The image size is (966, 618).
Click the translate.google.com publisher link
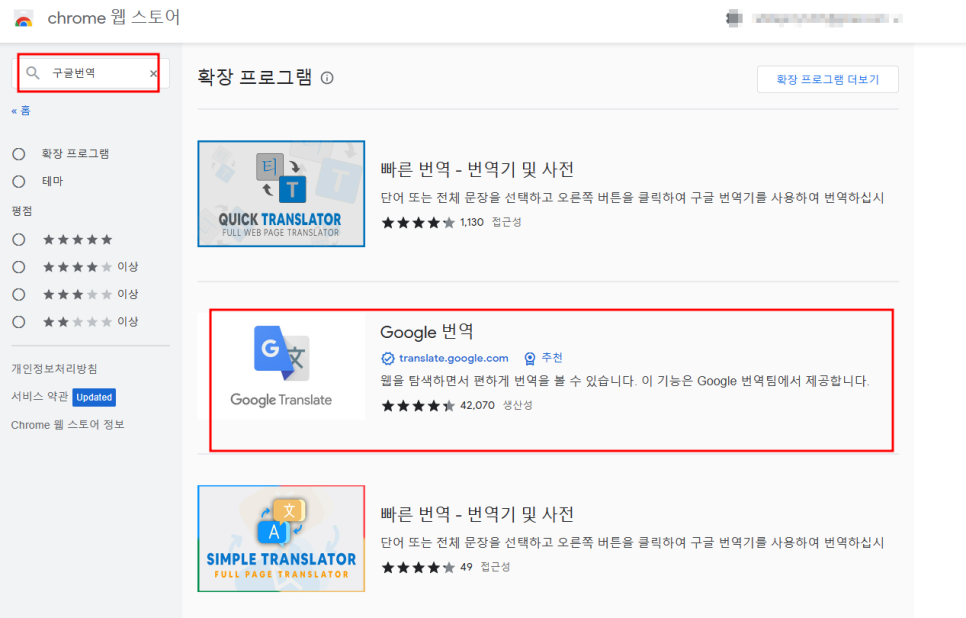(x=453, y=358)
